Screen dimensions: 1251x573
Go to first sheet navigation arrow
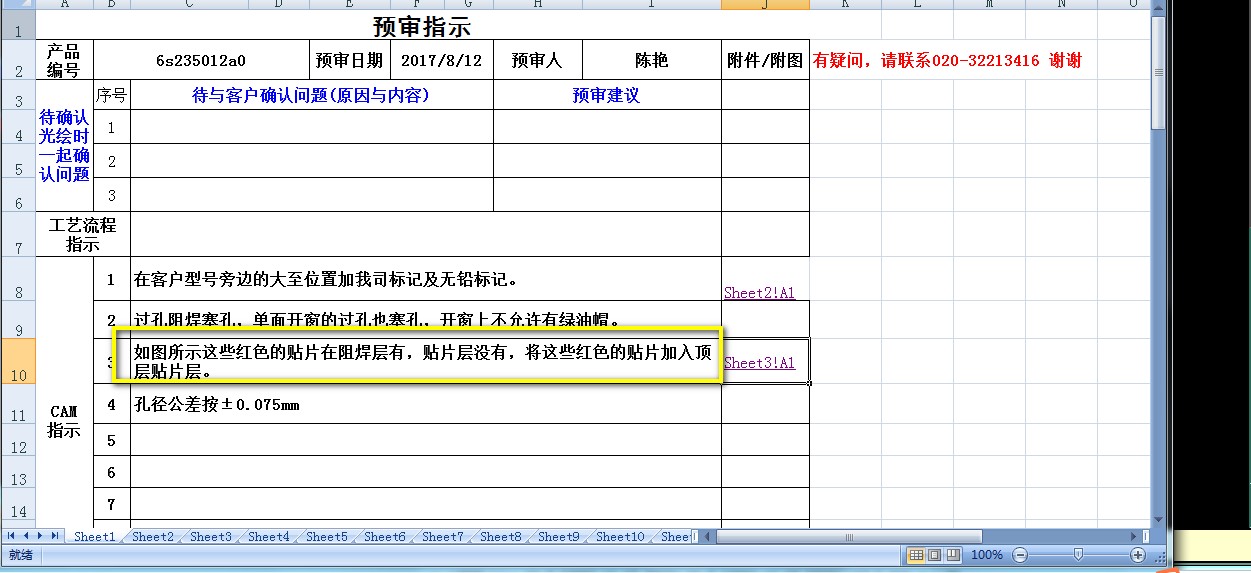pos(11,537)
